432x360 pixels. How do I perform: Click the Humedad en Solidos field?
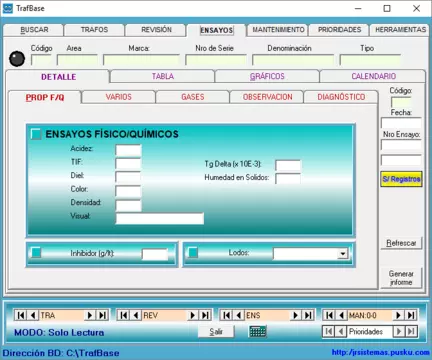288,179
